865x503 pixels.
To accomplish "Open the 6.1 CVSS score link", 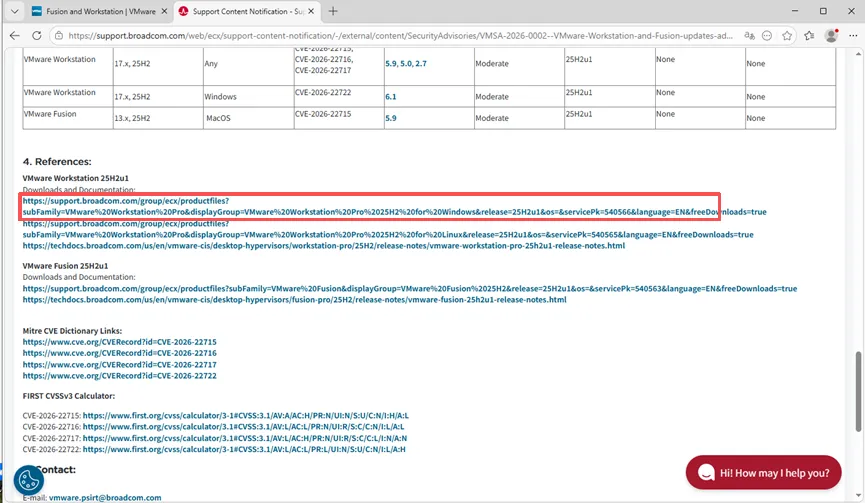I will [x=391, y=97].
